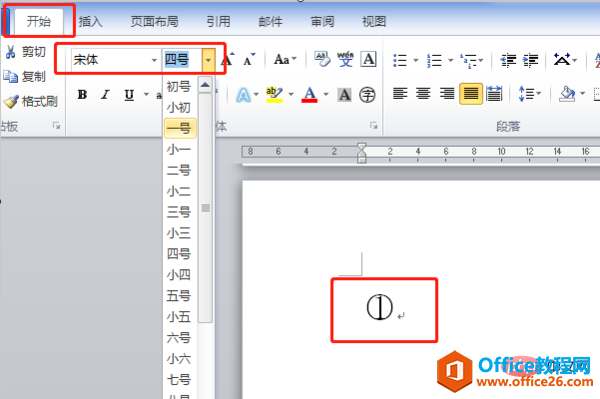
Task: Click the Asian layout icon
Action: point(562,60)
